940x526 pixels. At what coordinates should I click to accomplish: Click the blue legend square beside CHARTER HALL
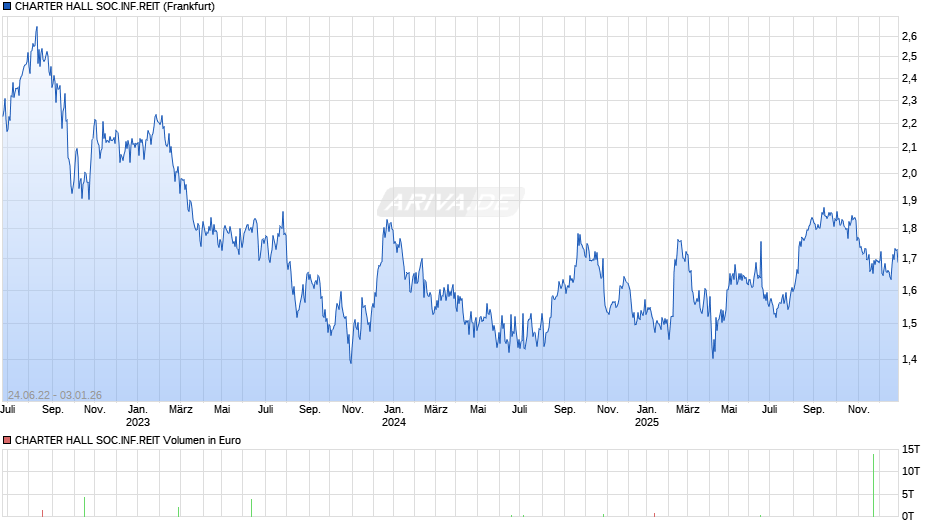(7, 7)
